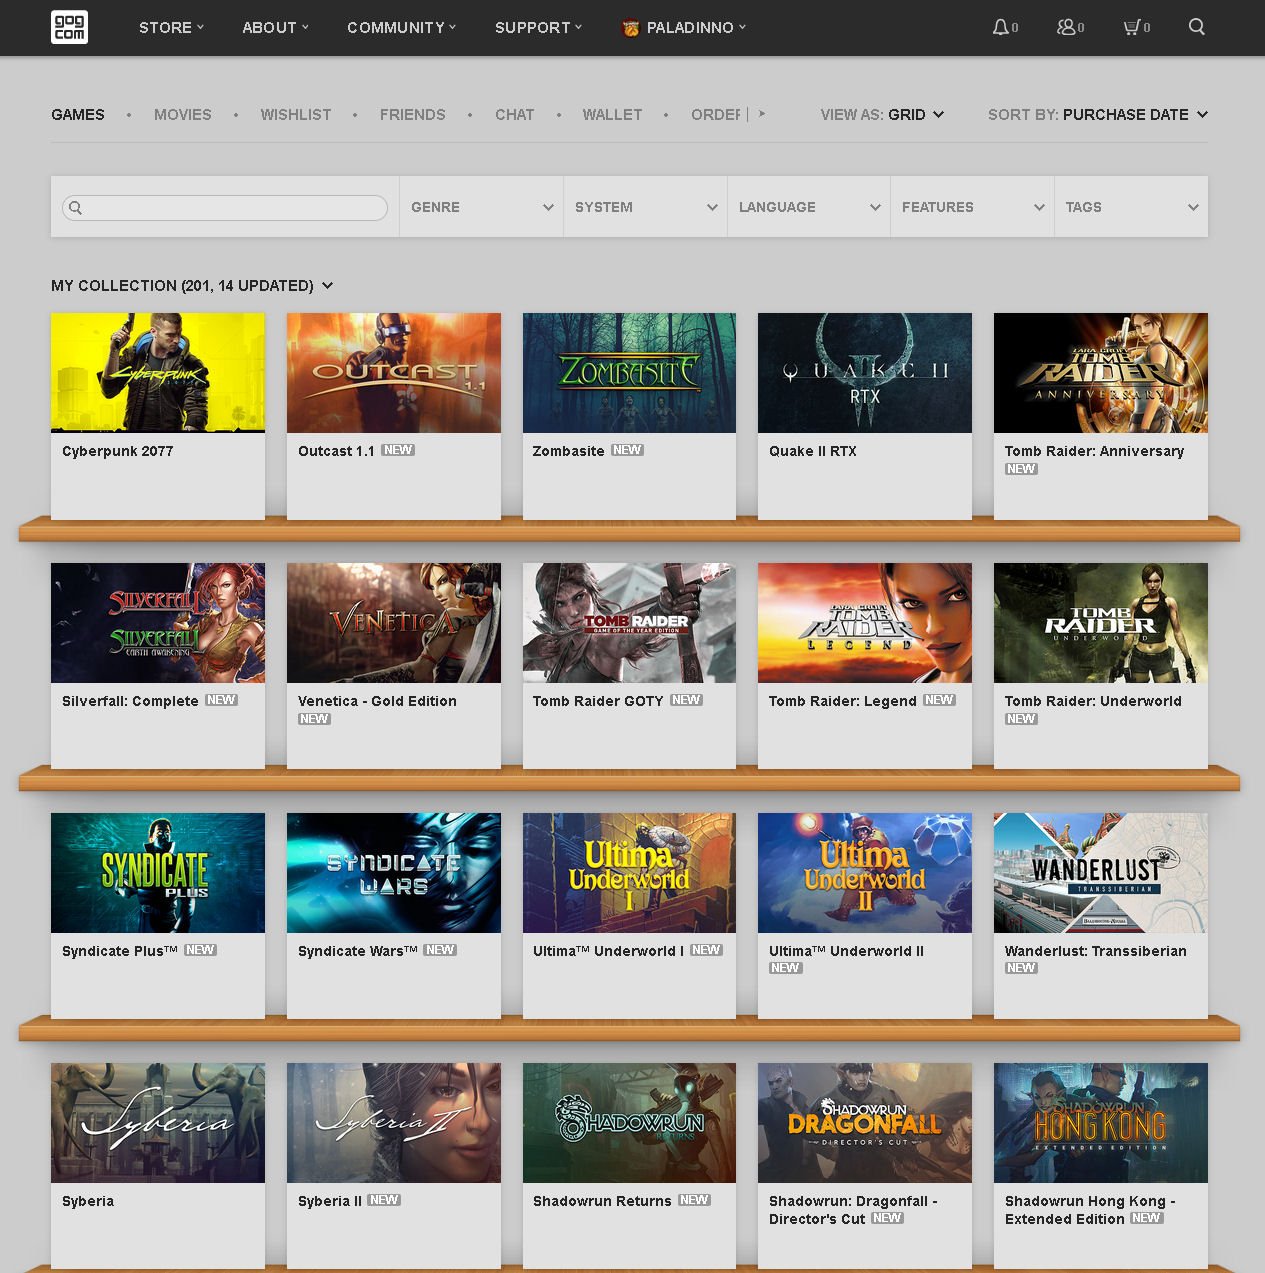Open the shopping cart icon
Screen dimensions: 1265x1273
click(x=1131, y=27)
